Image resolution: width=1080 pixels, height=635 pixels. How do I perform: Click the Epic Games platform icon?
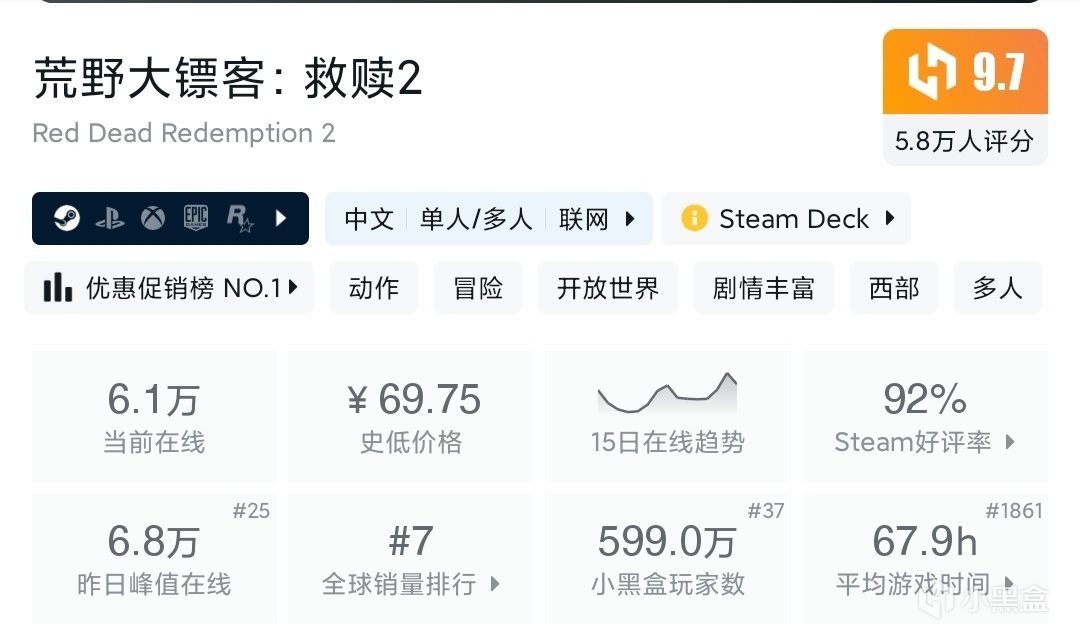tap(196, 218)
